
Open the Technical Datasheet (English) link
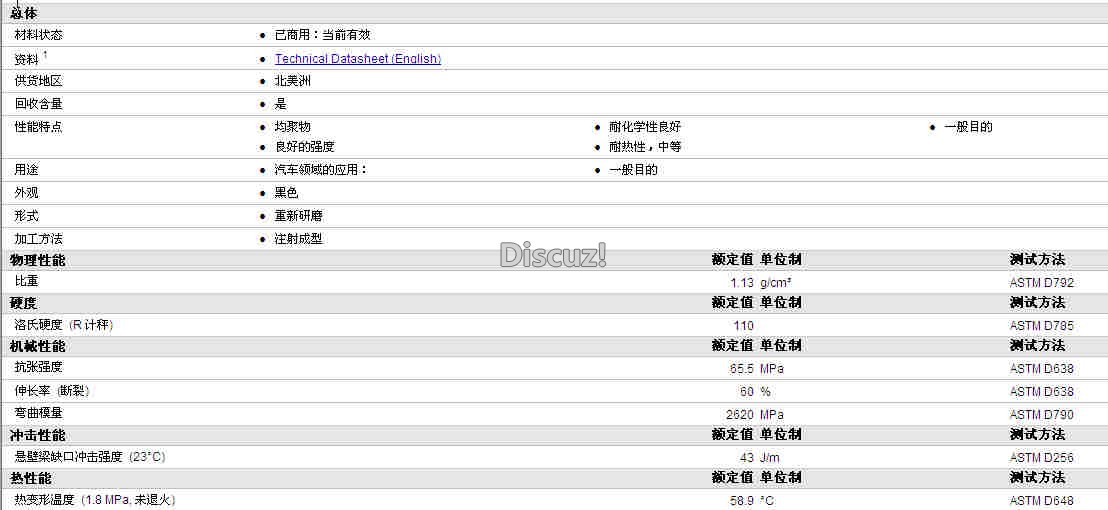point(358,59)
